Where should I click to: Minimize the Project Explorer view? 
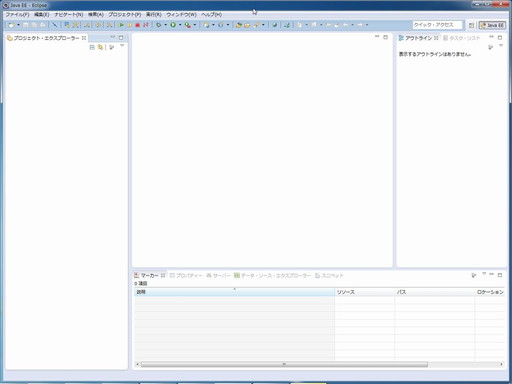pos(113,37)
